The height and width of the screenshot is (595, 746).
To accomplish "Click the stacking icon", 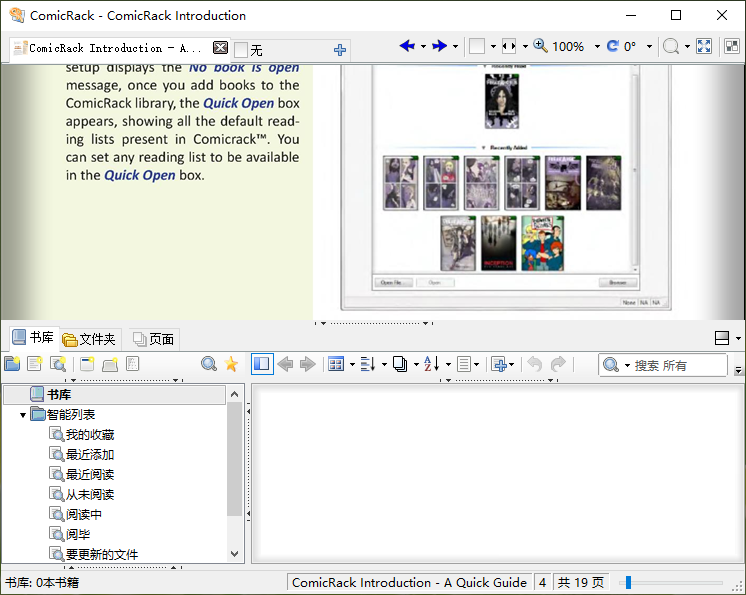I will coord(400,364).
